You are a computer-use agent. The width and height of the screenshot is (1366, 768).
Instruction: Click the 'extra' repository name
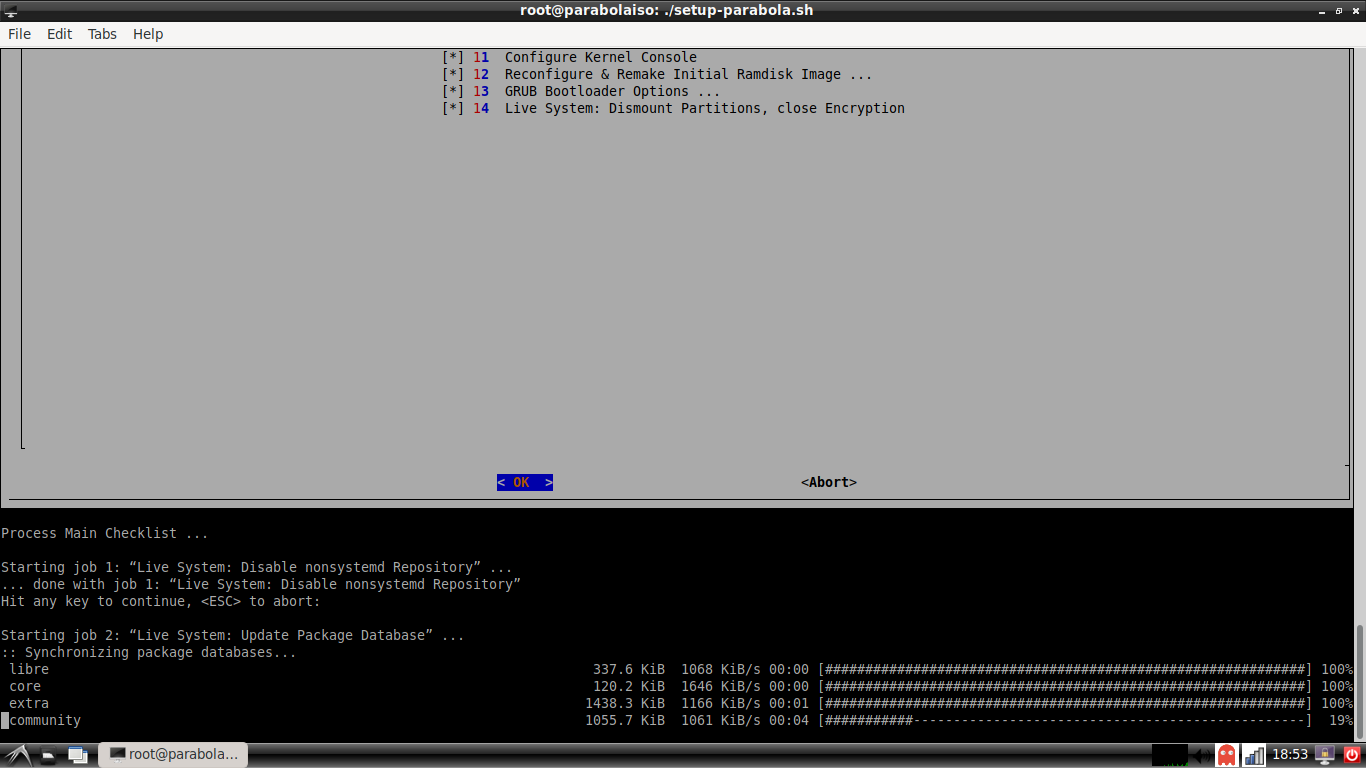(29, 703)
